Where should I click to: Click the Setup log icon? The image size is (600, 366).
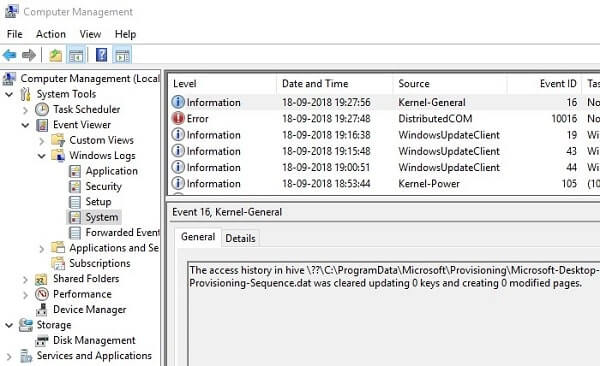tap(75, 202)
